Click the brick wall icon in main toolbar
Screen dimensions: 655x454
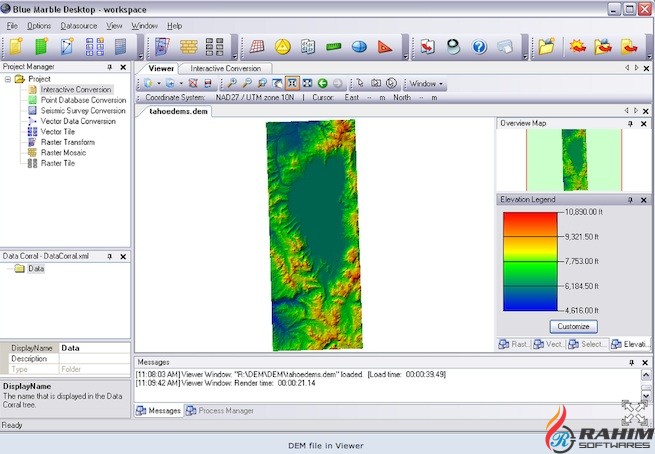click(x=188, y=47)
